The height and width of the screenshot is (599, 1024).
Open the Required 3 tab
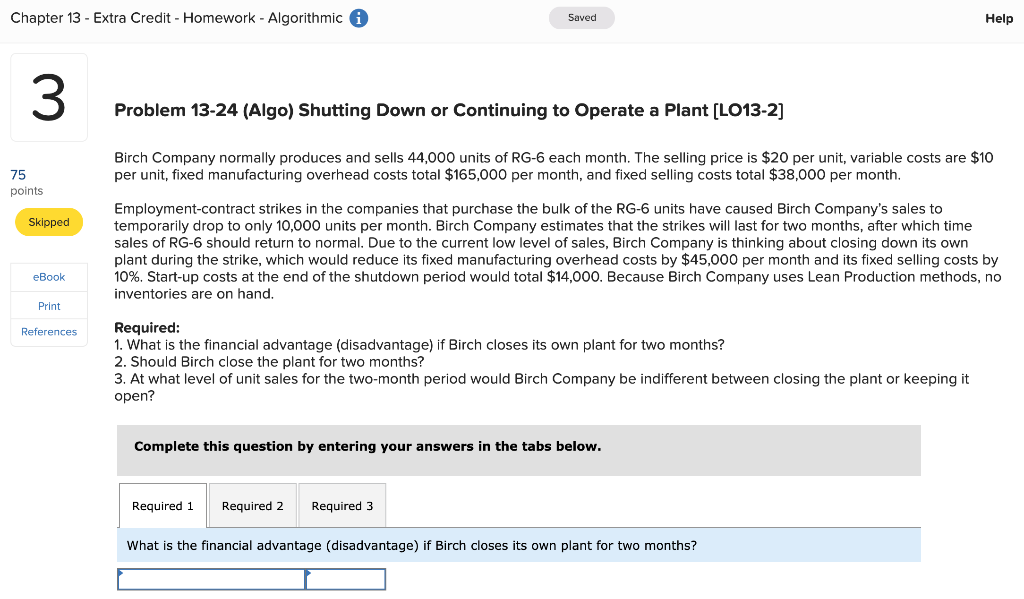point(342,505)
